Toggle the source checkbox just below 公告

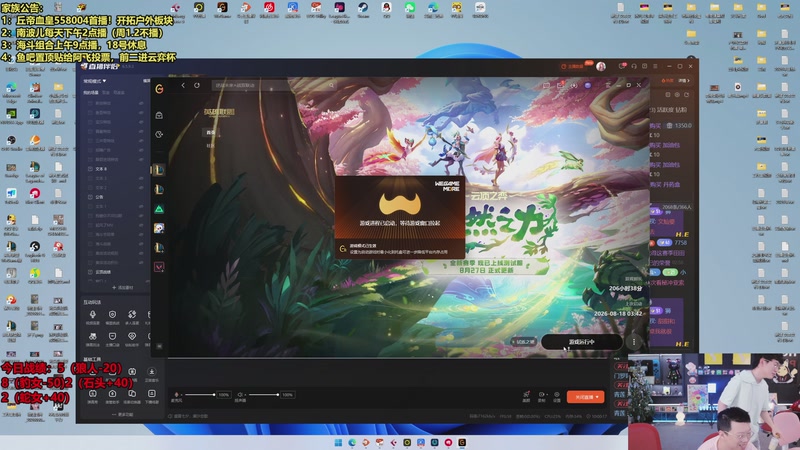90,206
